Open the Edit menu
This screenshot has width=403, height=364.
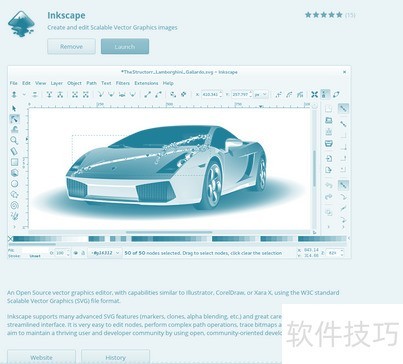(26, 83)
